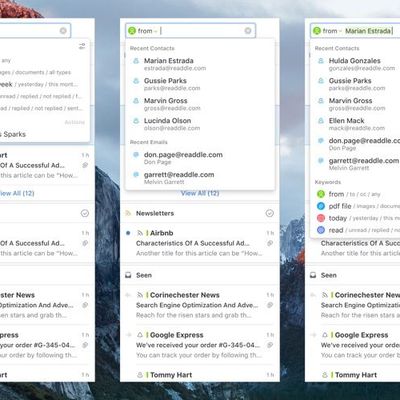Open the Corinechester News email in the right window
This screenshot has height=400, width=400.
click(353, 305)
